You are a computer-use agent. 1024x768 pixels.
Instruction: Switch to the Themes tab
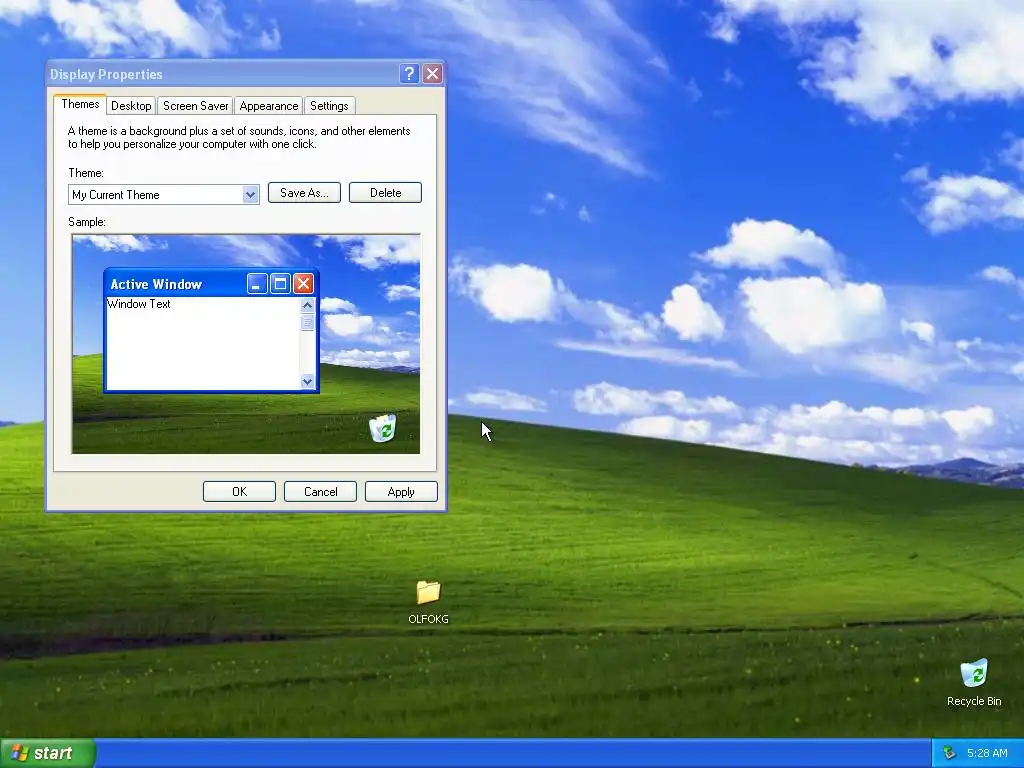click(x=80, y=104)
